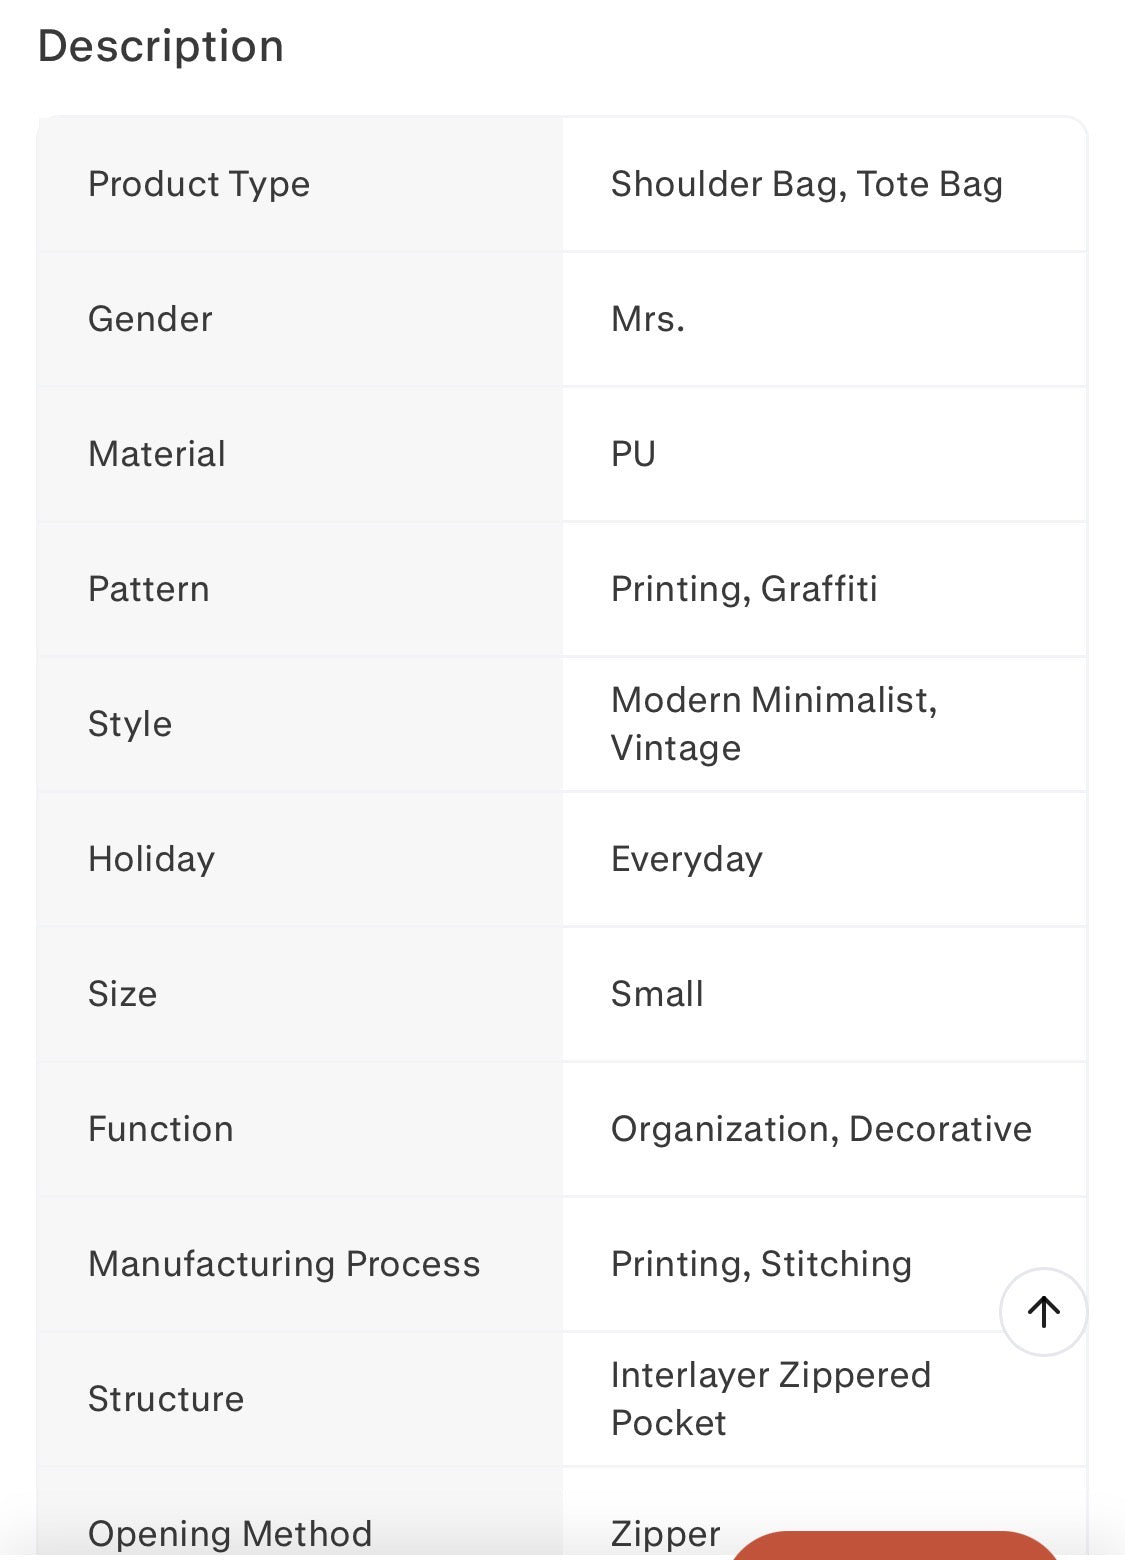1125x1560 pixels.
Task: Select the PU material value
Action: [x=633, y=454]
